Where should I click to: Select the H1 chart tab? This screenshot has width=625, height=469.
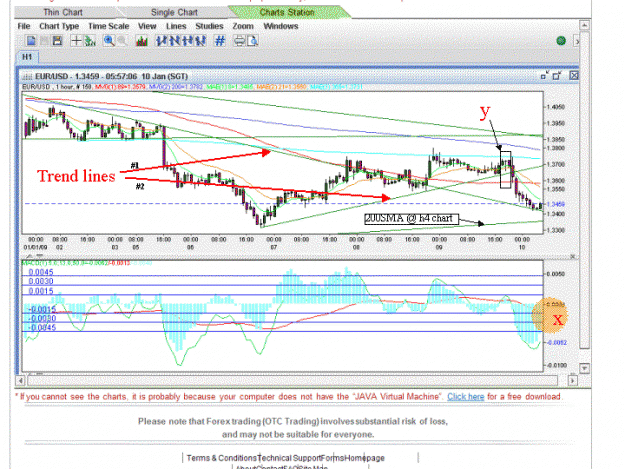[x=27, y=57]
